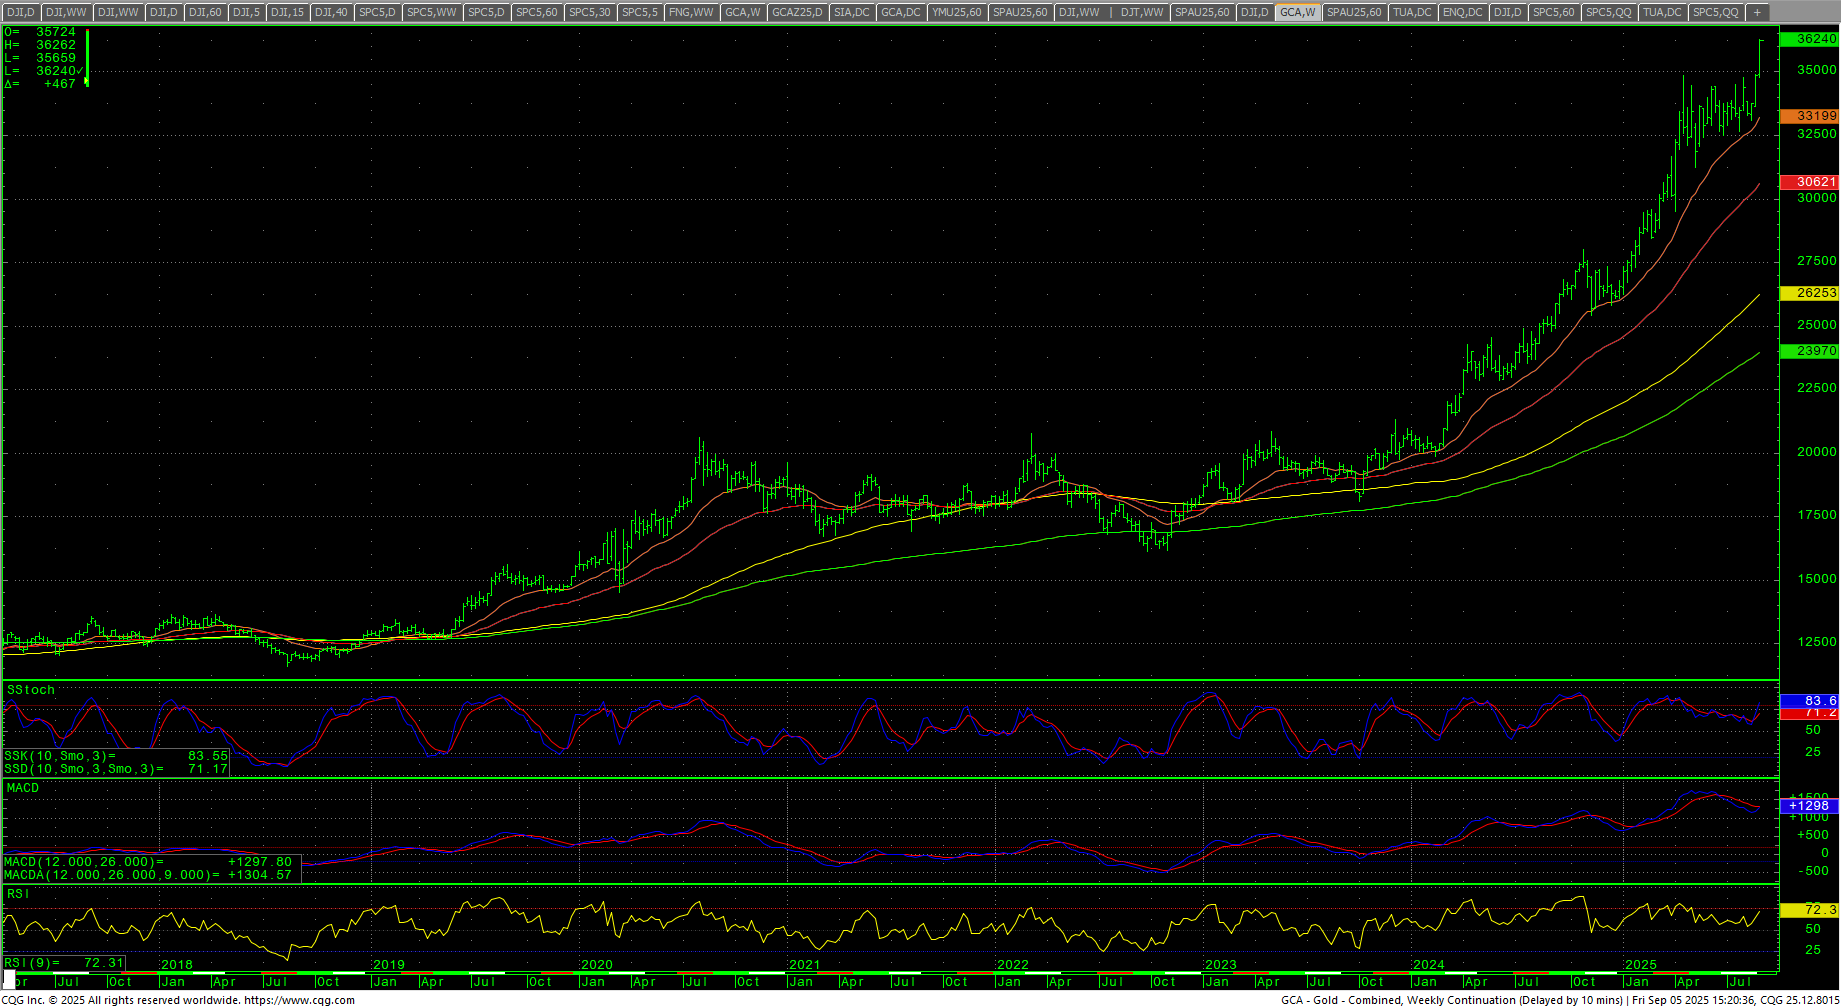Click the yellow 26253 moving average label

tap(1810, 293)
